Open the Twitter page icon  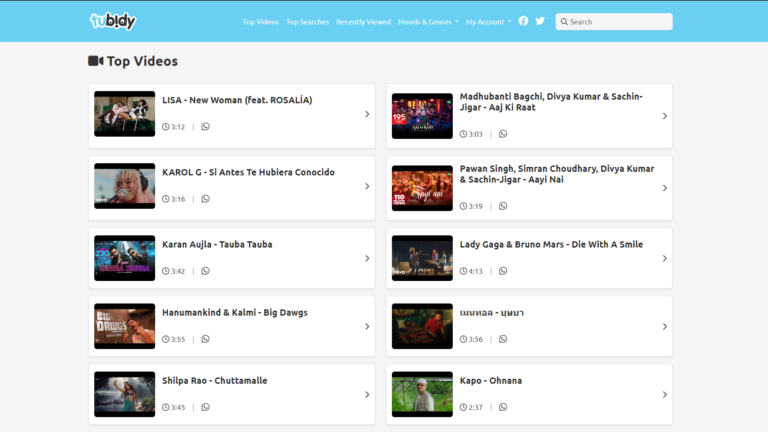(540, 21)
